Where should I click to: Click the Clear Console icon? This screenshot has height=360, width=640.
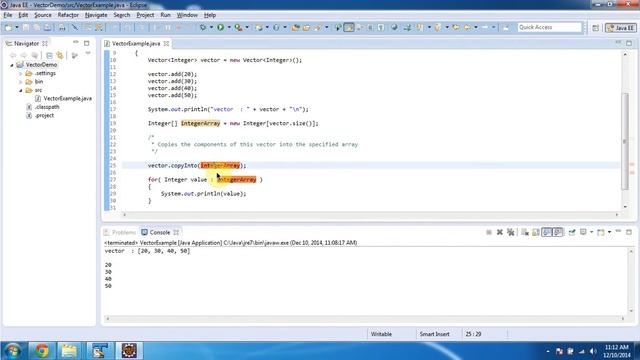pos(525,232)
